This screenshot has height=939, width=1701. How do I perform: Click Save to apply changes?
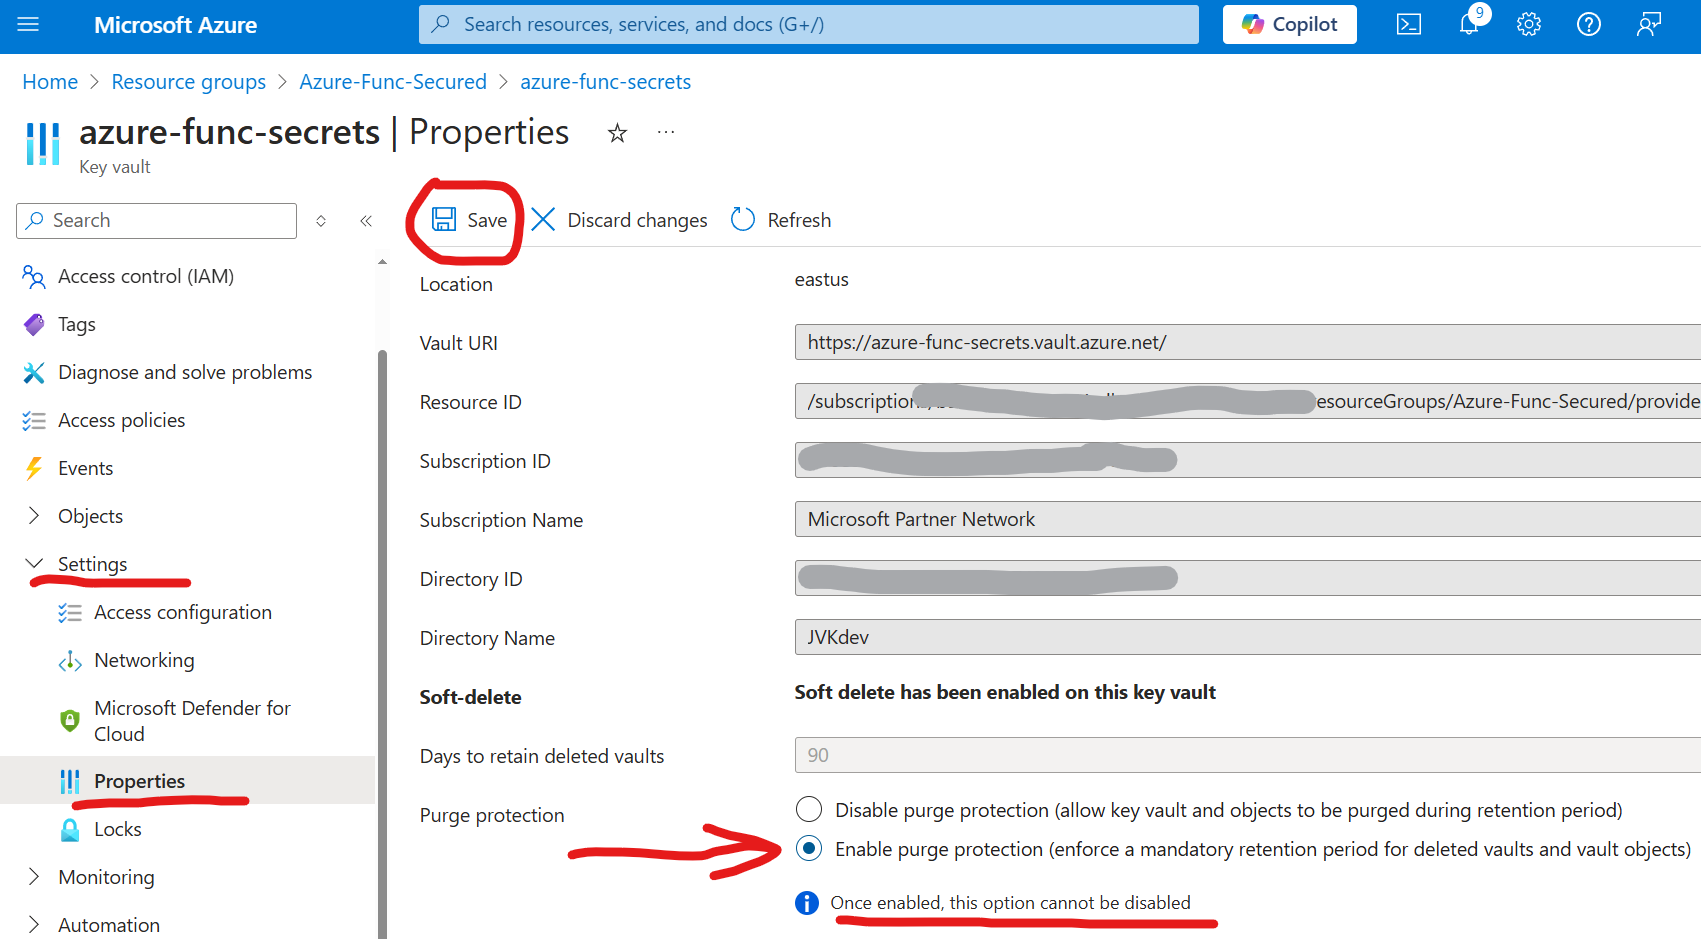468,220
